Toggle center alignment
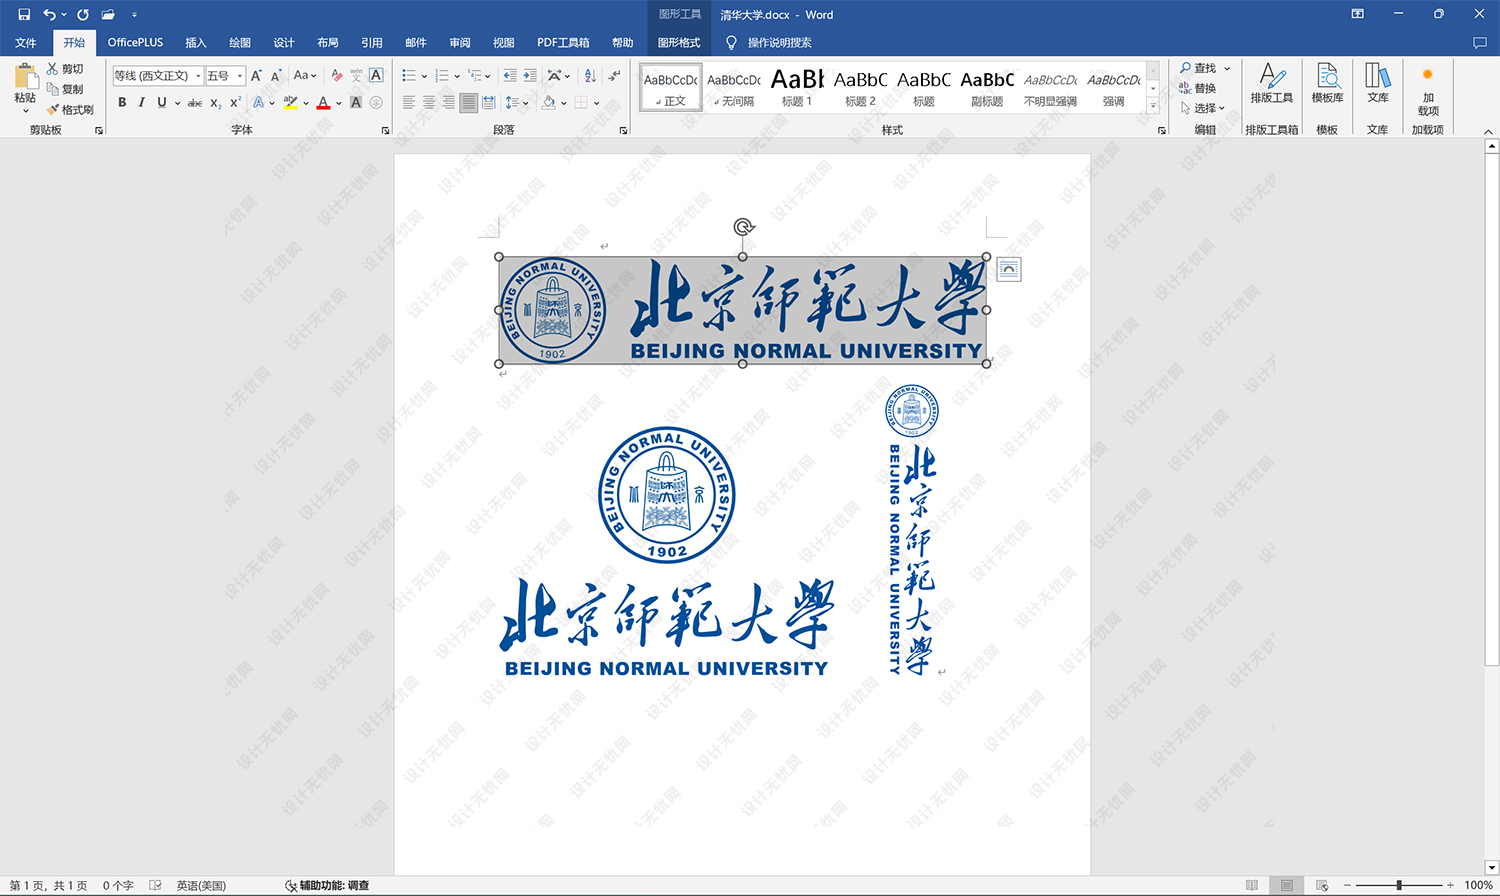 (429, 102)
